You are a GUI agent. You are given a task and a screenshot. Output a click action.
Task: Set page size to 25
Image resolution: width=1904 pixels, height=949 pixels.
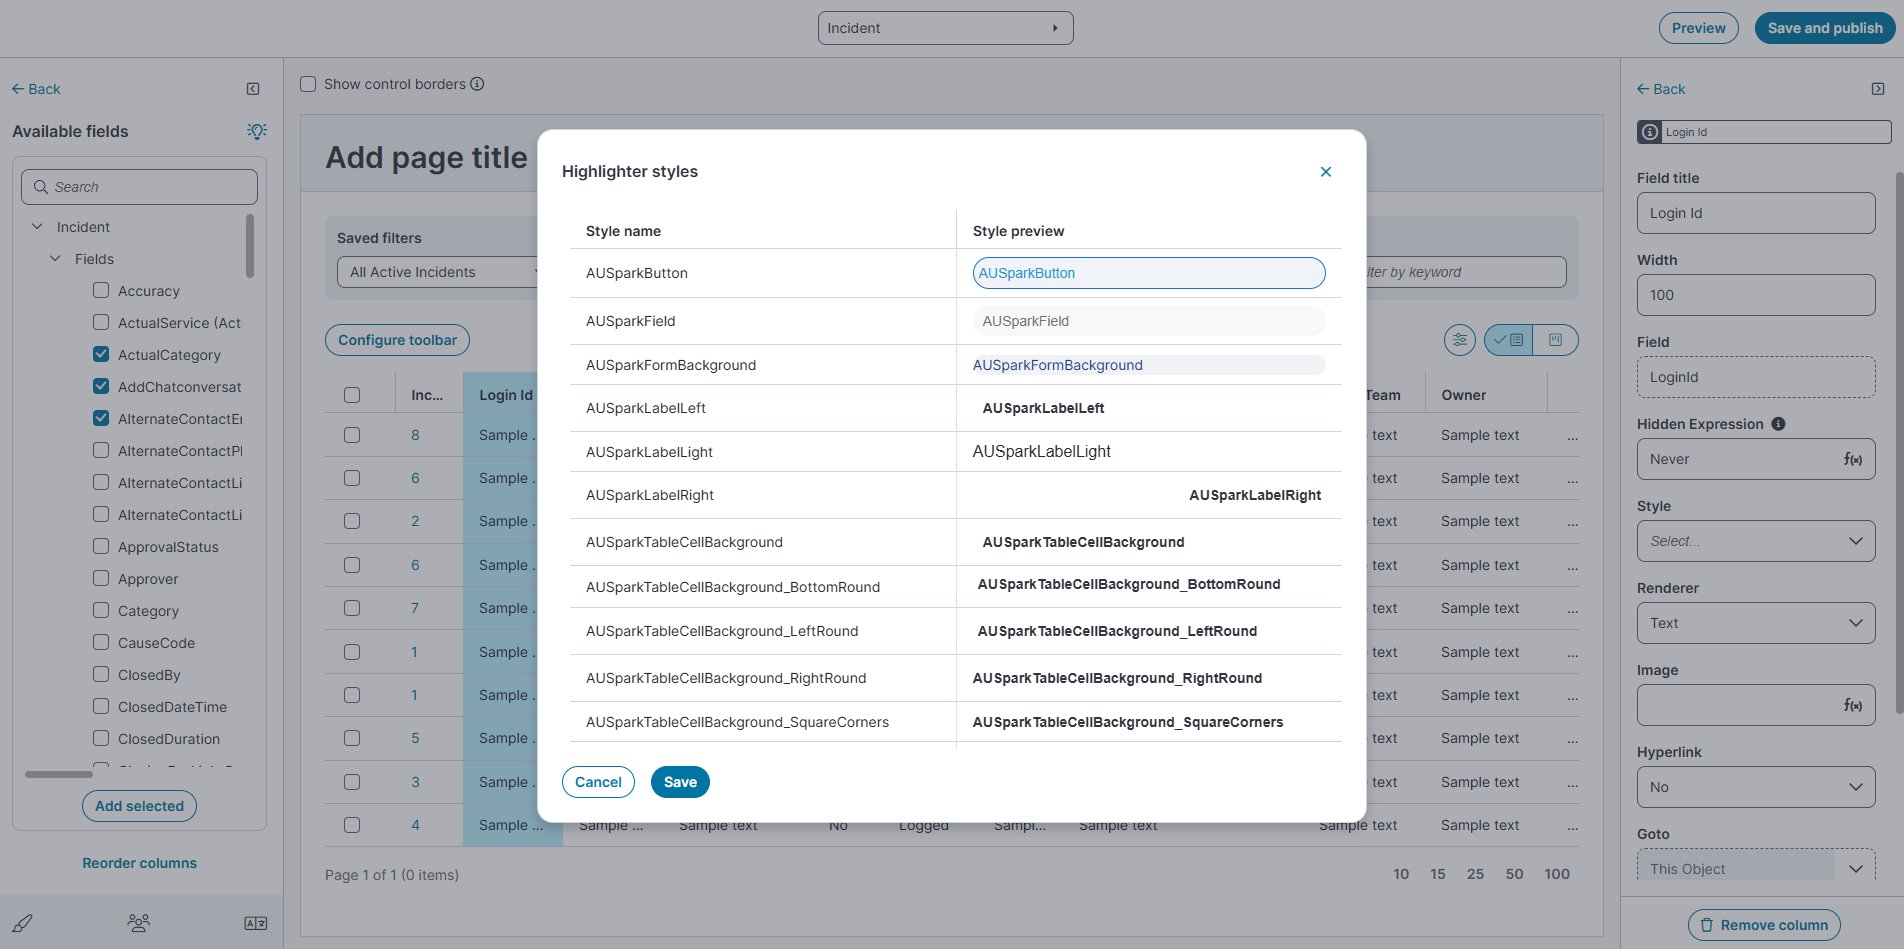1475,874
